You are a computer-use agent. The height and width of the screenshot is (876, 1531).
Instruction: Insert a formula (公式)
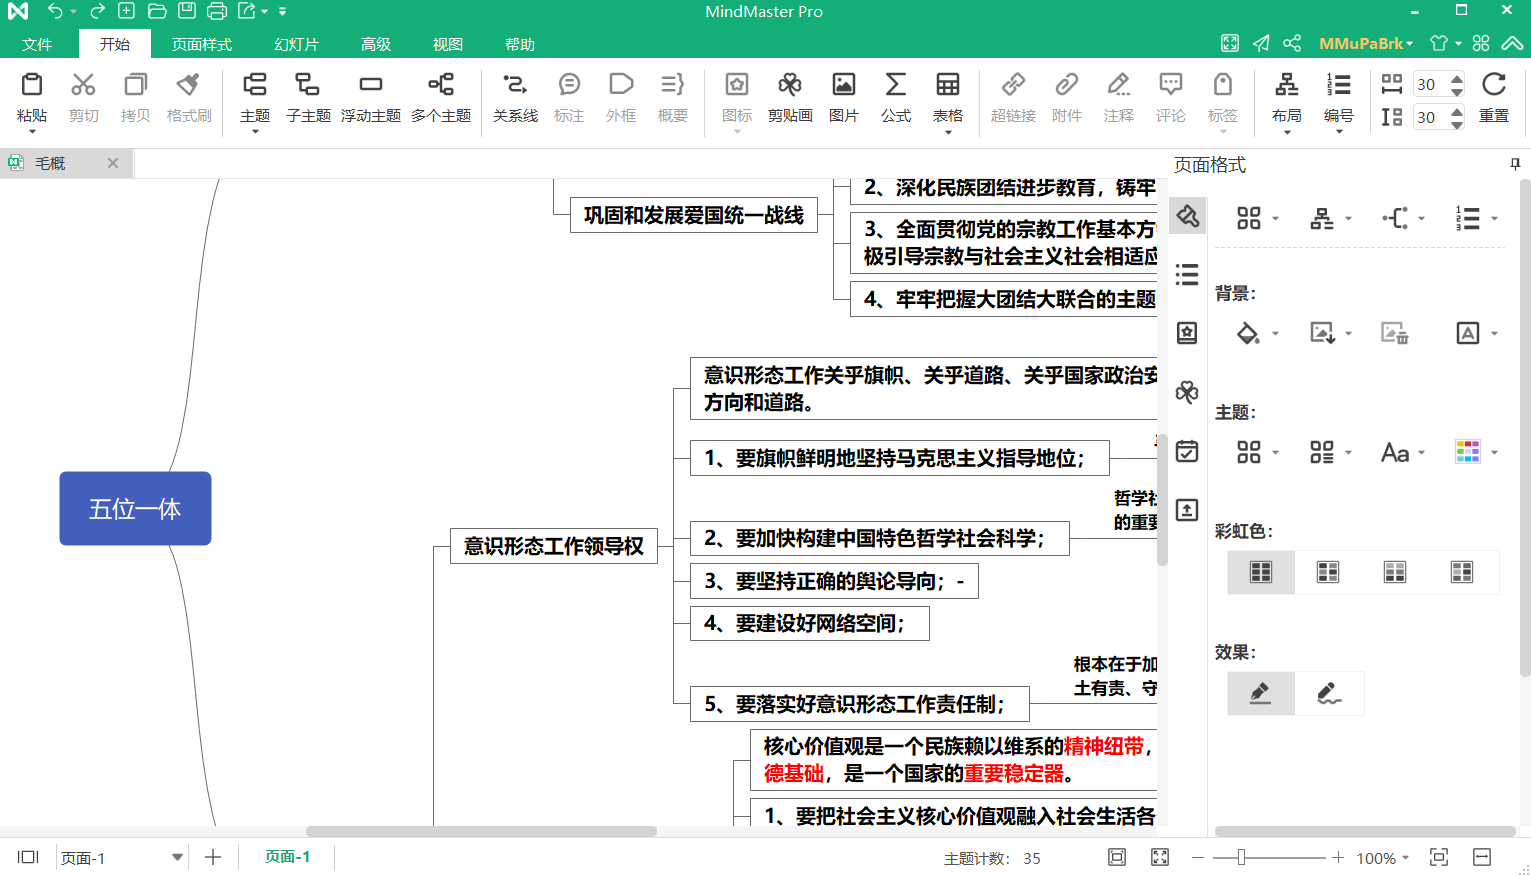pyautogui.click(x=896, y=85)
